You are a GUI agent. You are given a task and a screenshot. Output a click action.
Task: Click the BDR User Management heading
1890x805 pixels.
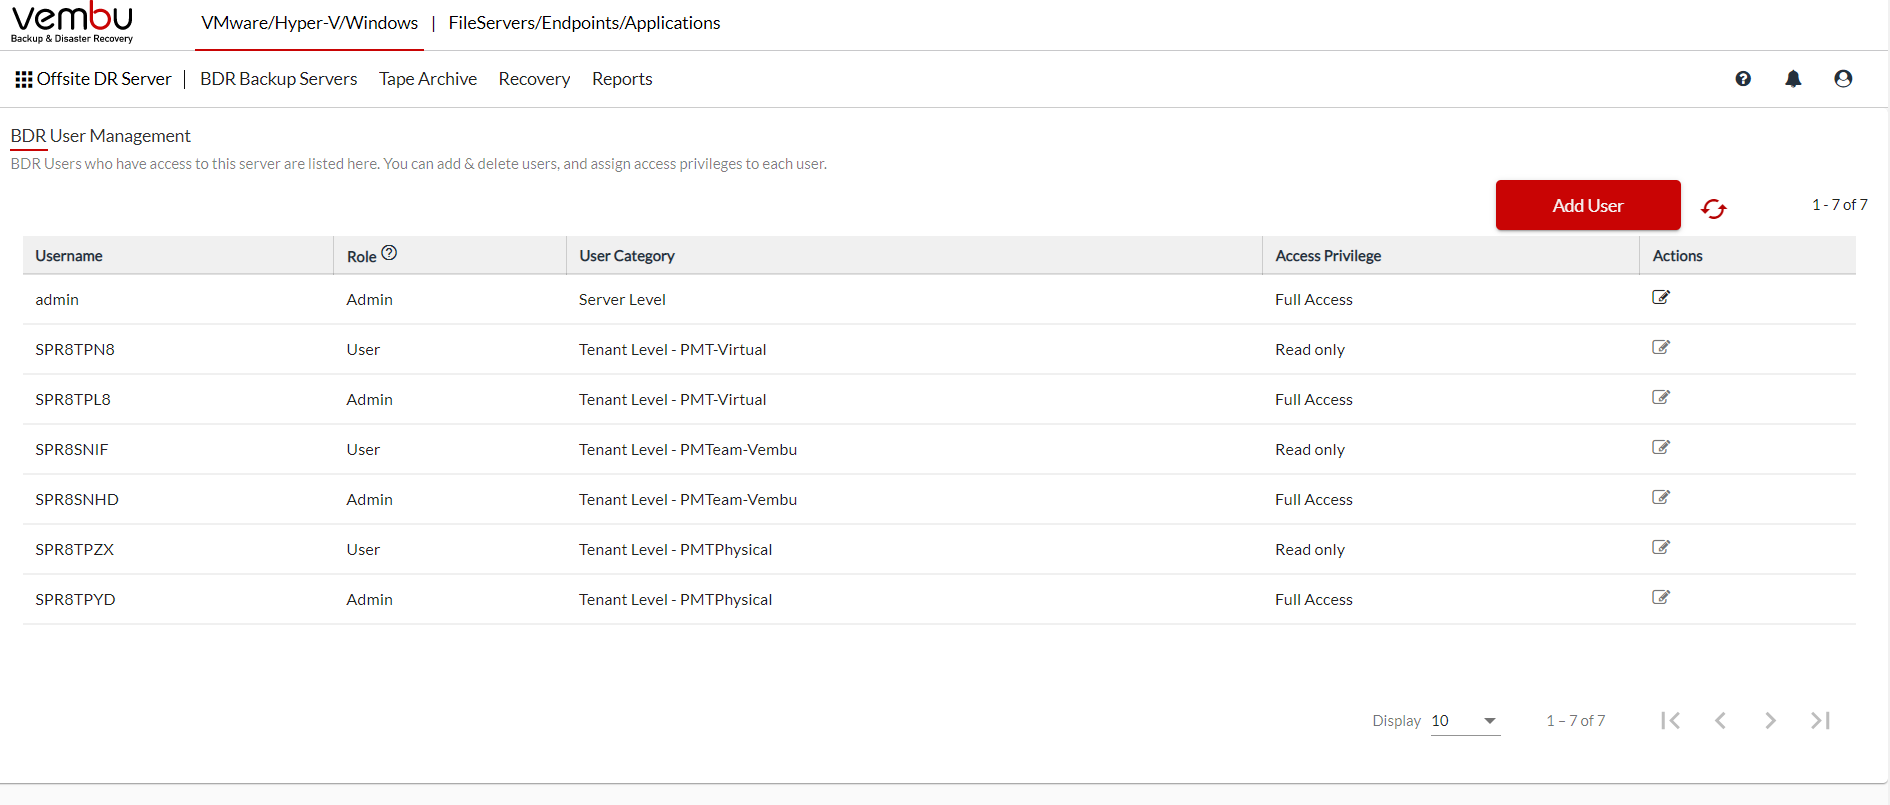tap(101, 136)
